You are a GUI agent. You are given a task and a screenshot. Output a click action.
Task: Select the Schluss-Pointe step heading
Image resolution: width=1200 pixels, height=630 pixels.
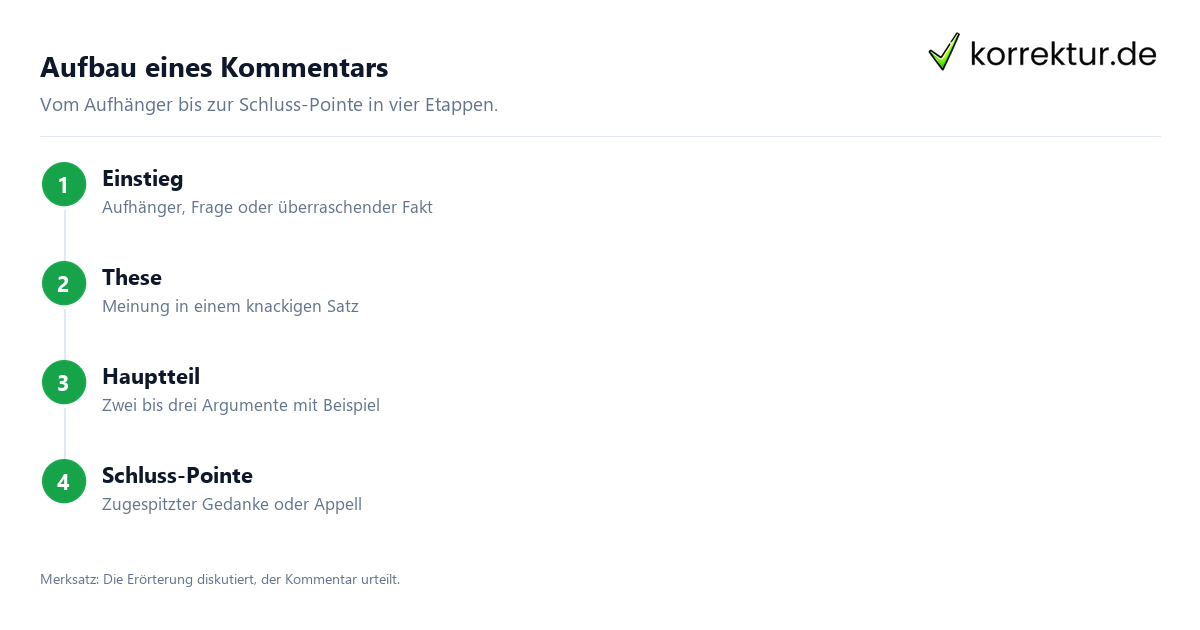coord(177,475)
